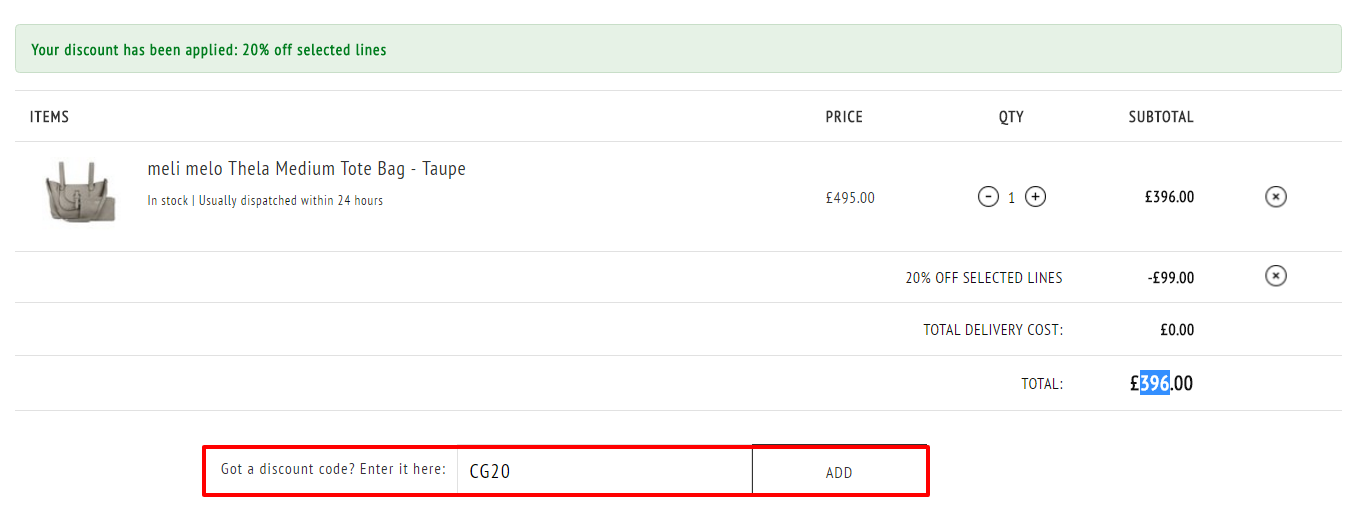Remove the Thela Medium Tote Bag item
Viewport: 1357px width, 518px height.
pyautogui.click(x=1276, y=197)
